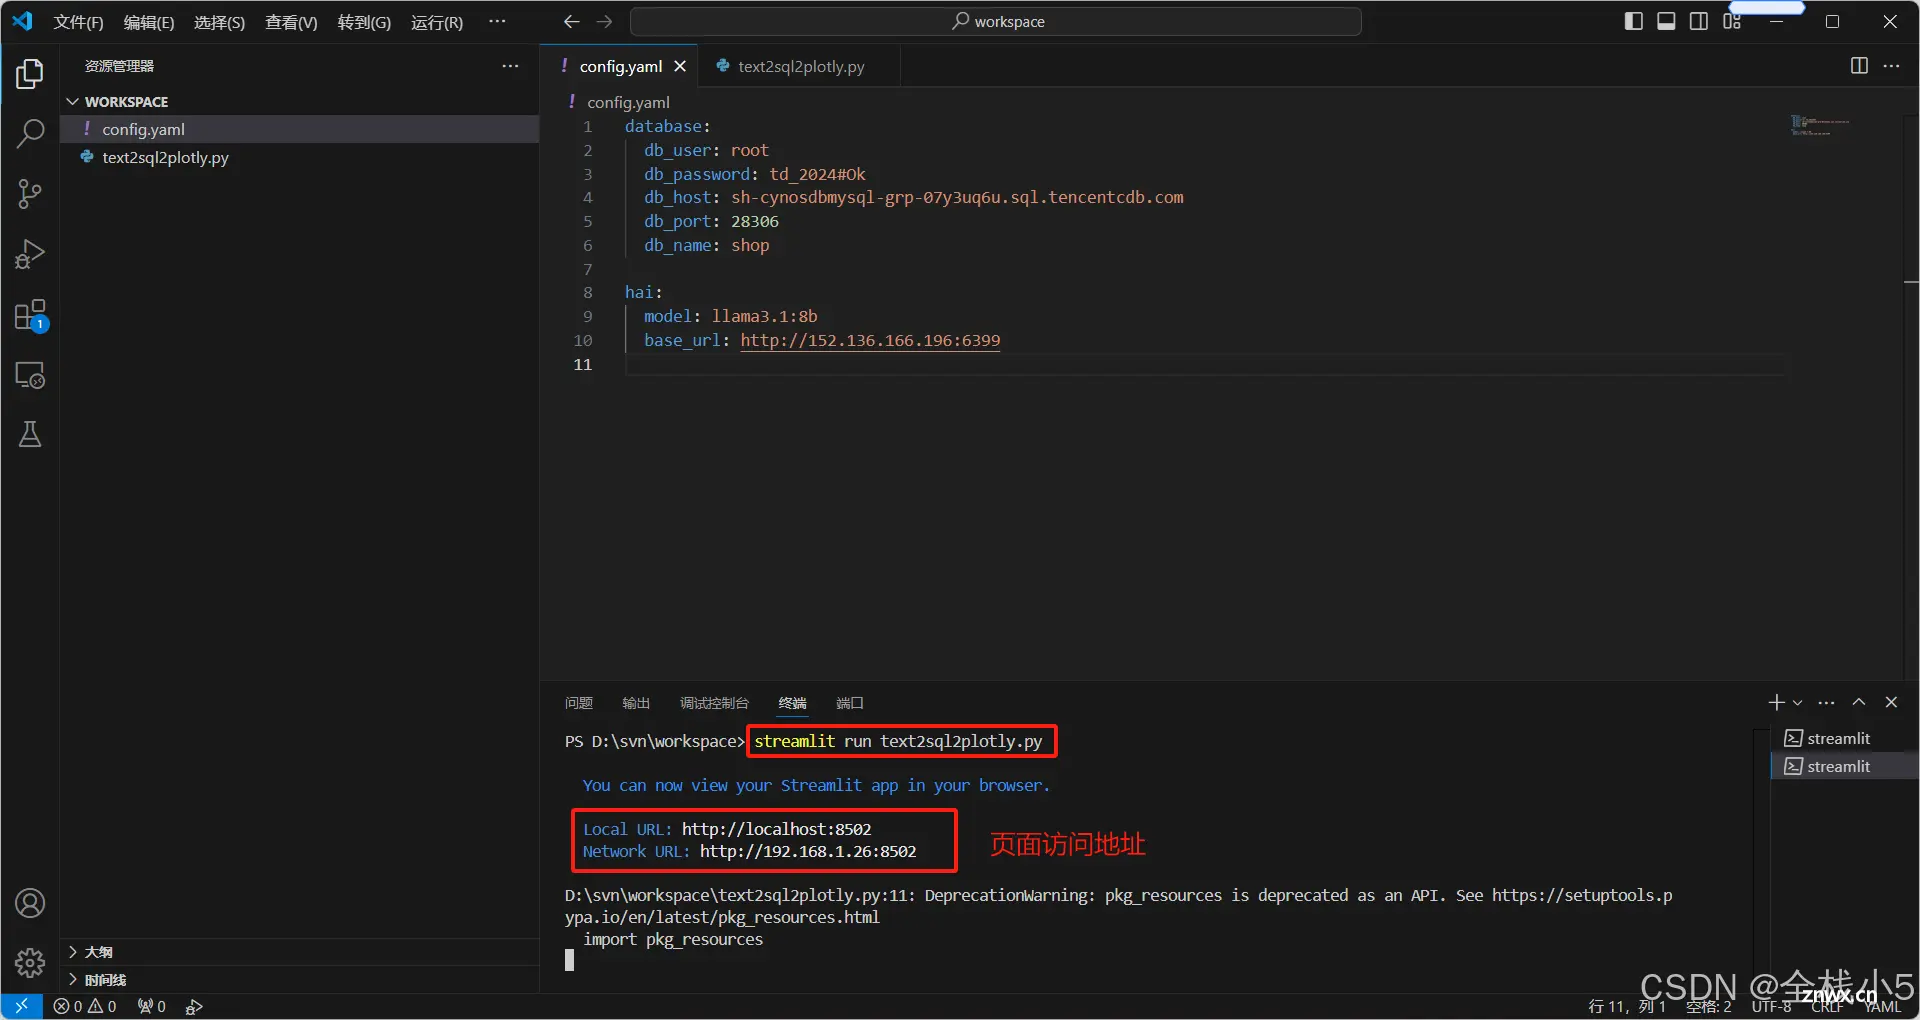This screenshot has height=1020, width=1920.
Task: Open Extensions view with update badge
Action: [30, 315]
